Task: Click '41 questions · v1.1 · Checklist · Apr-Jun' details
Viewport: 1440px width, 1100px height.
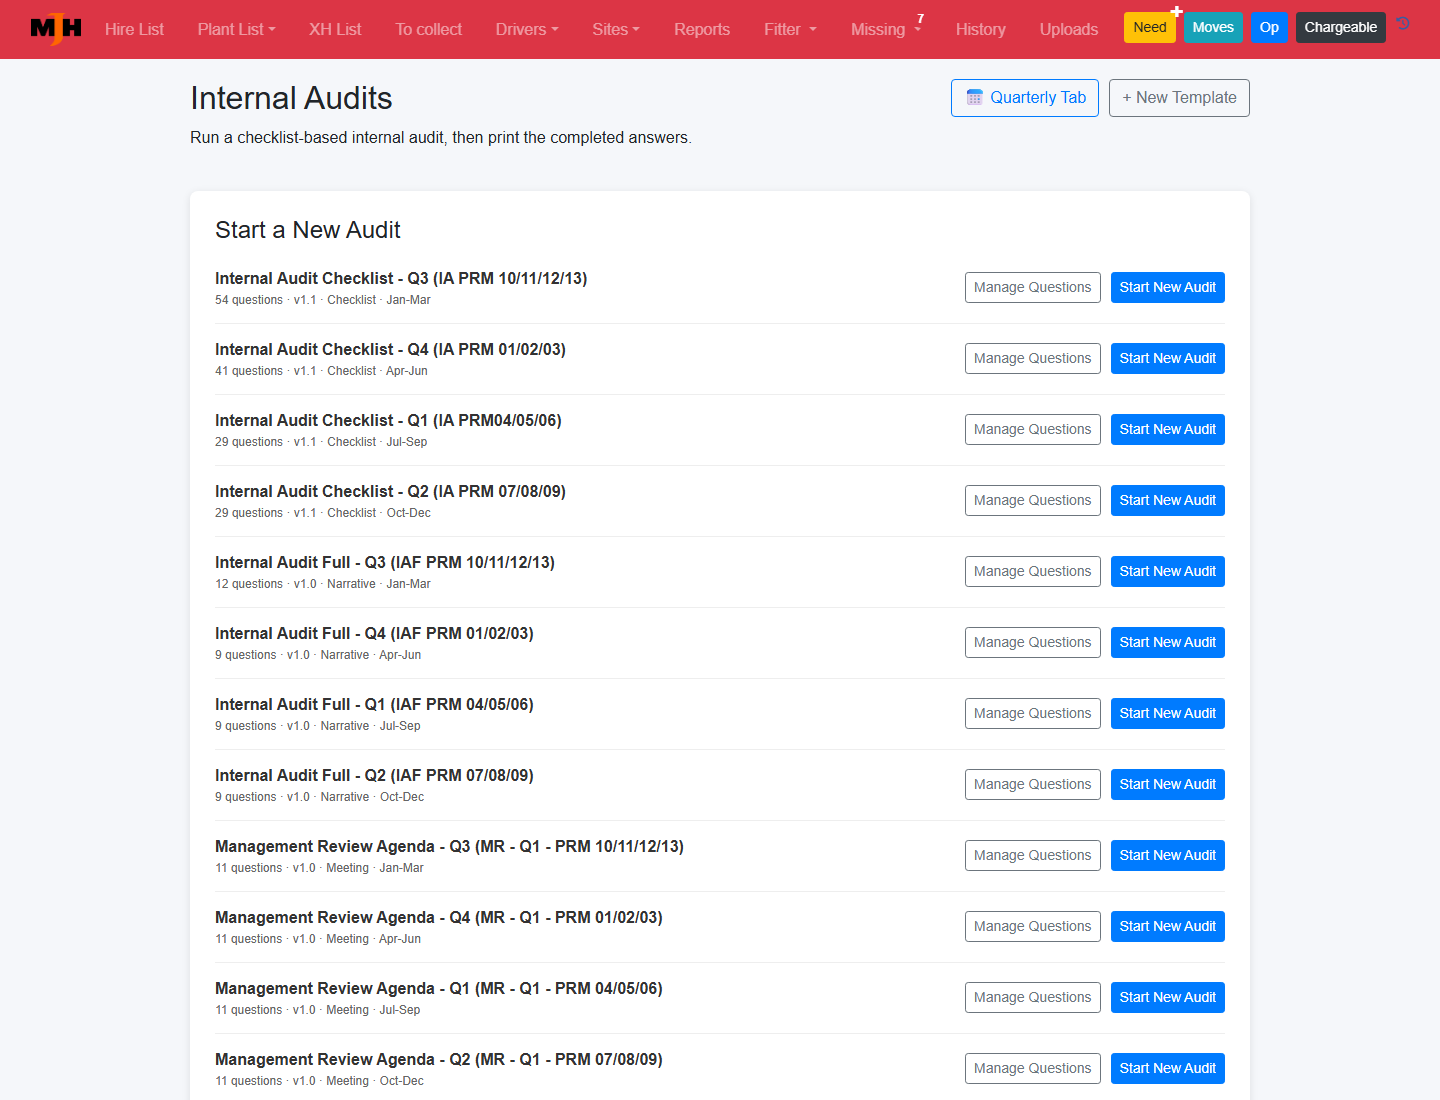Action: (x=321, y=371)
